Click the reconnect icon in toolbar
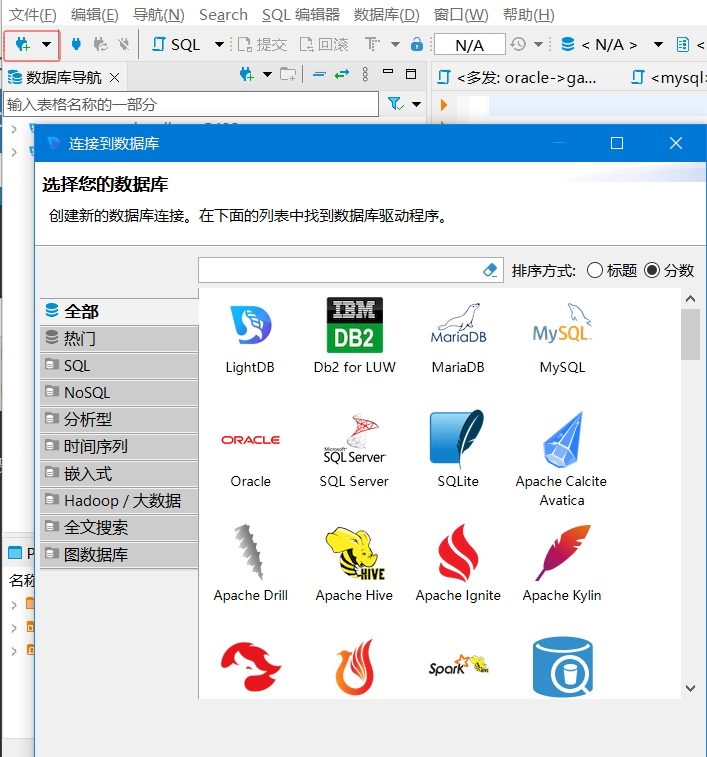 [x=100, y=44]
